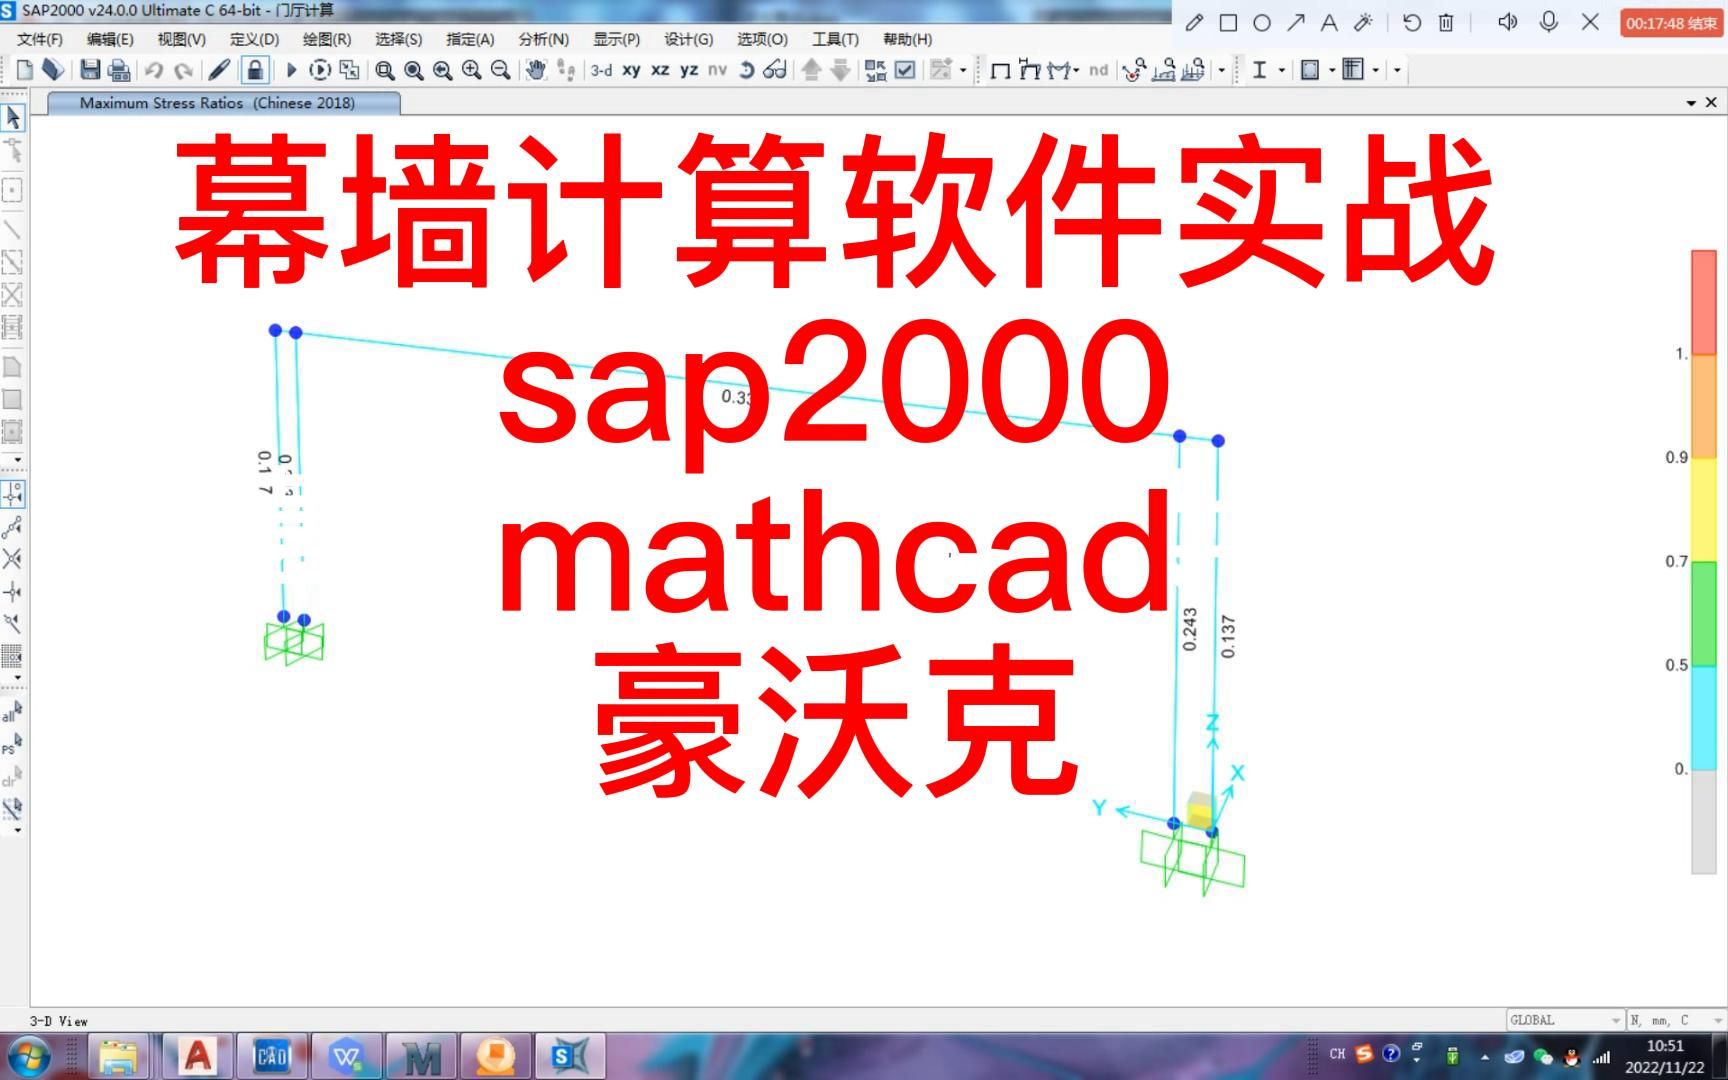This screenshot has height=1080, width=1728.
Task: Select the Pan tool in the toolbar
Action: [537, 70]
